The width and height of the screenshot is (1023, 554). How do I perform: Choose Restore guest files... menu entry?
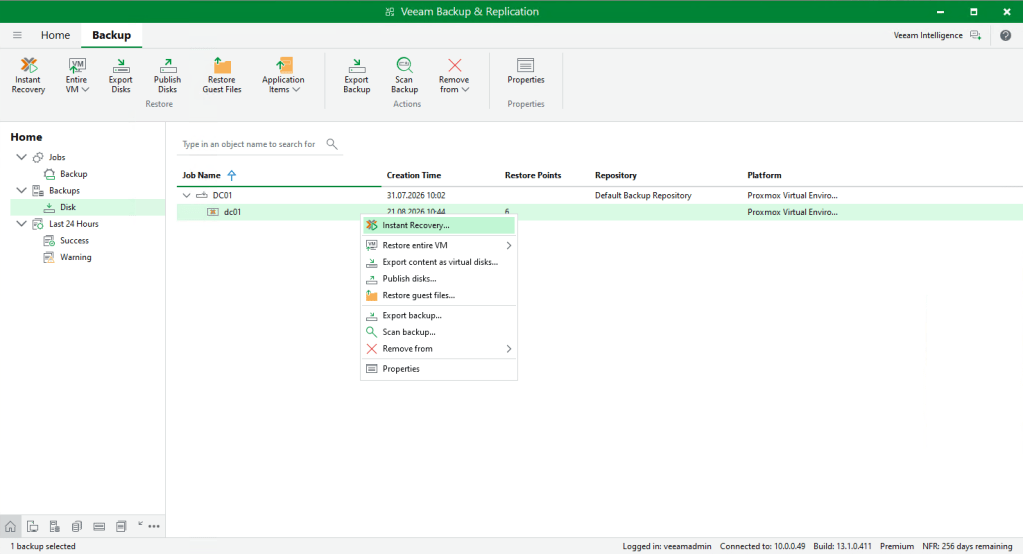click(x=438, y=296)
